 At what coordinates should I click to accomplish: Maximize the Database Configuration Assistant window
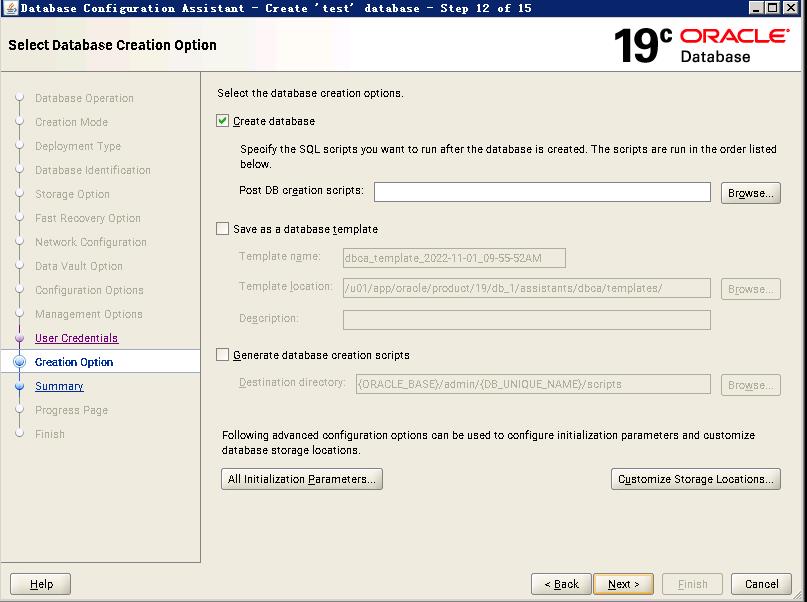pos(773,8)
